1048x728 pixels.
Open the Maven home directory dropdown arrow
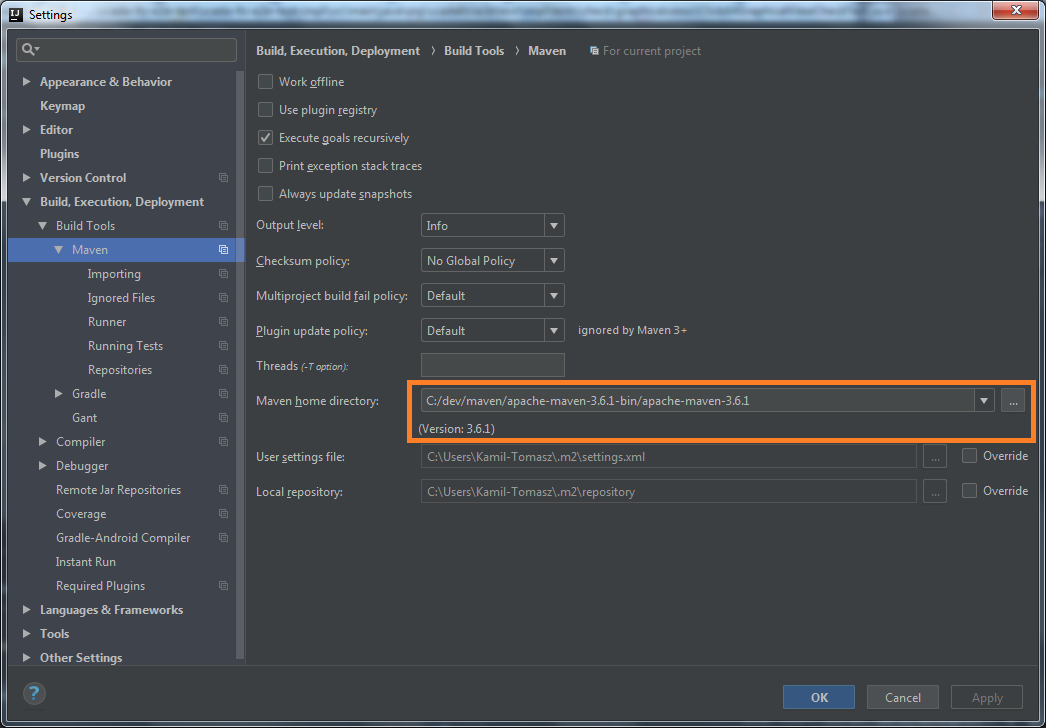pyautogui.click(x=983, y=400)
